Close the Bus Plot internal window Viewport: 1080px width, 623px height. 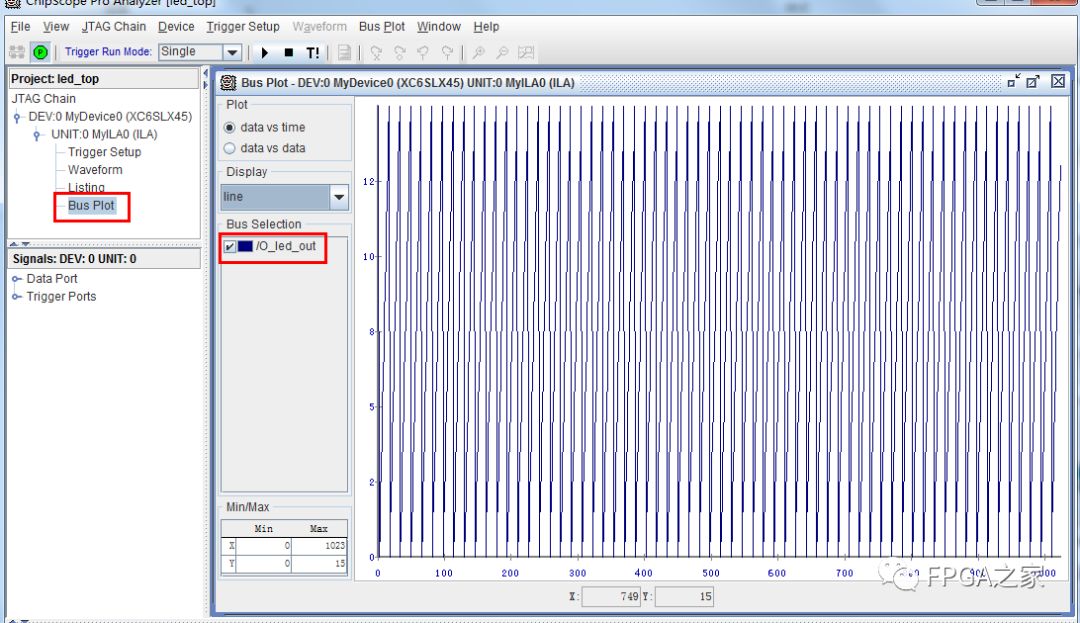click(1058, 81)
